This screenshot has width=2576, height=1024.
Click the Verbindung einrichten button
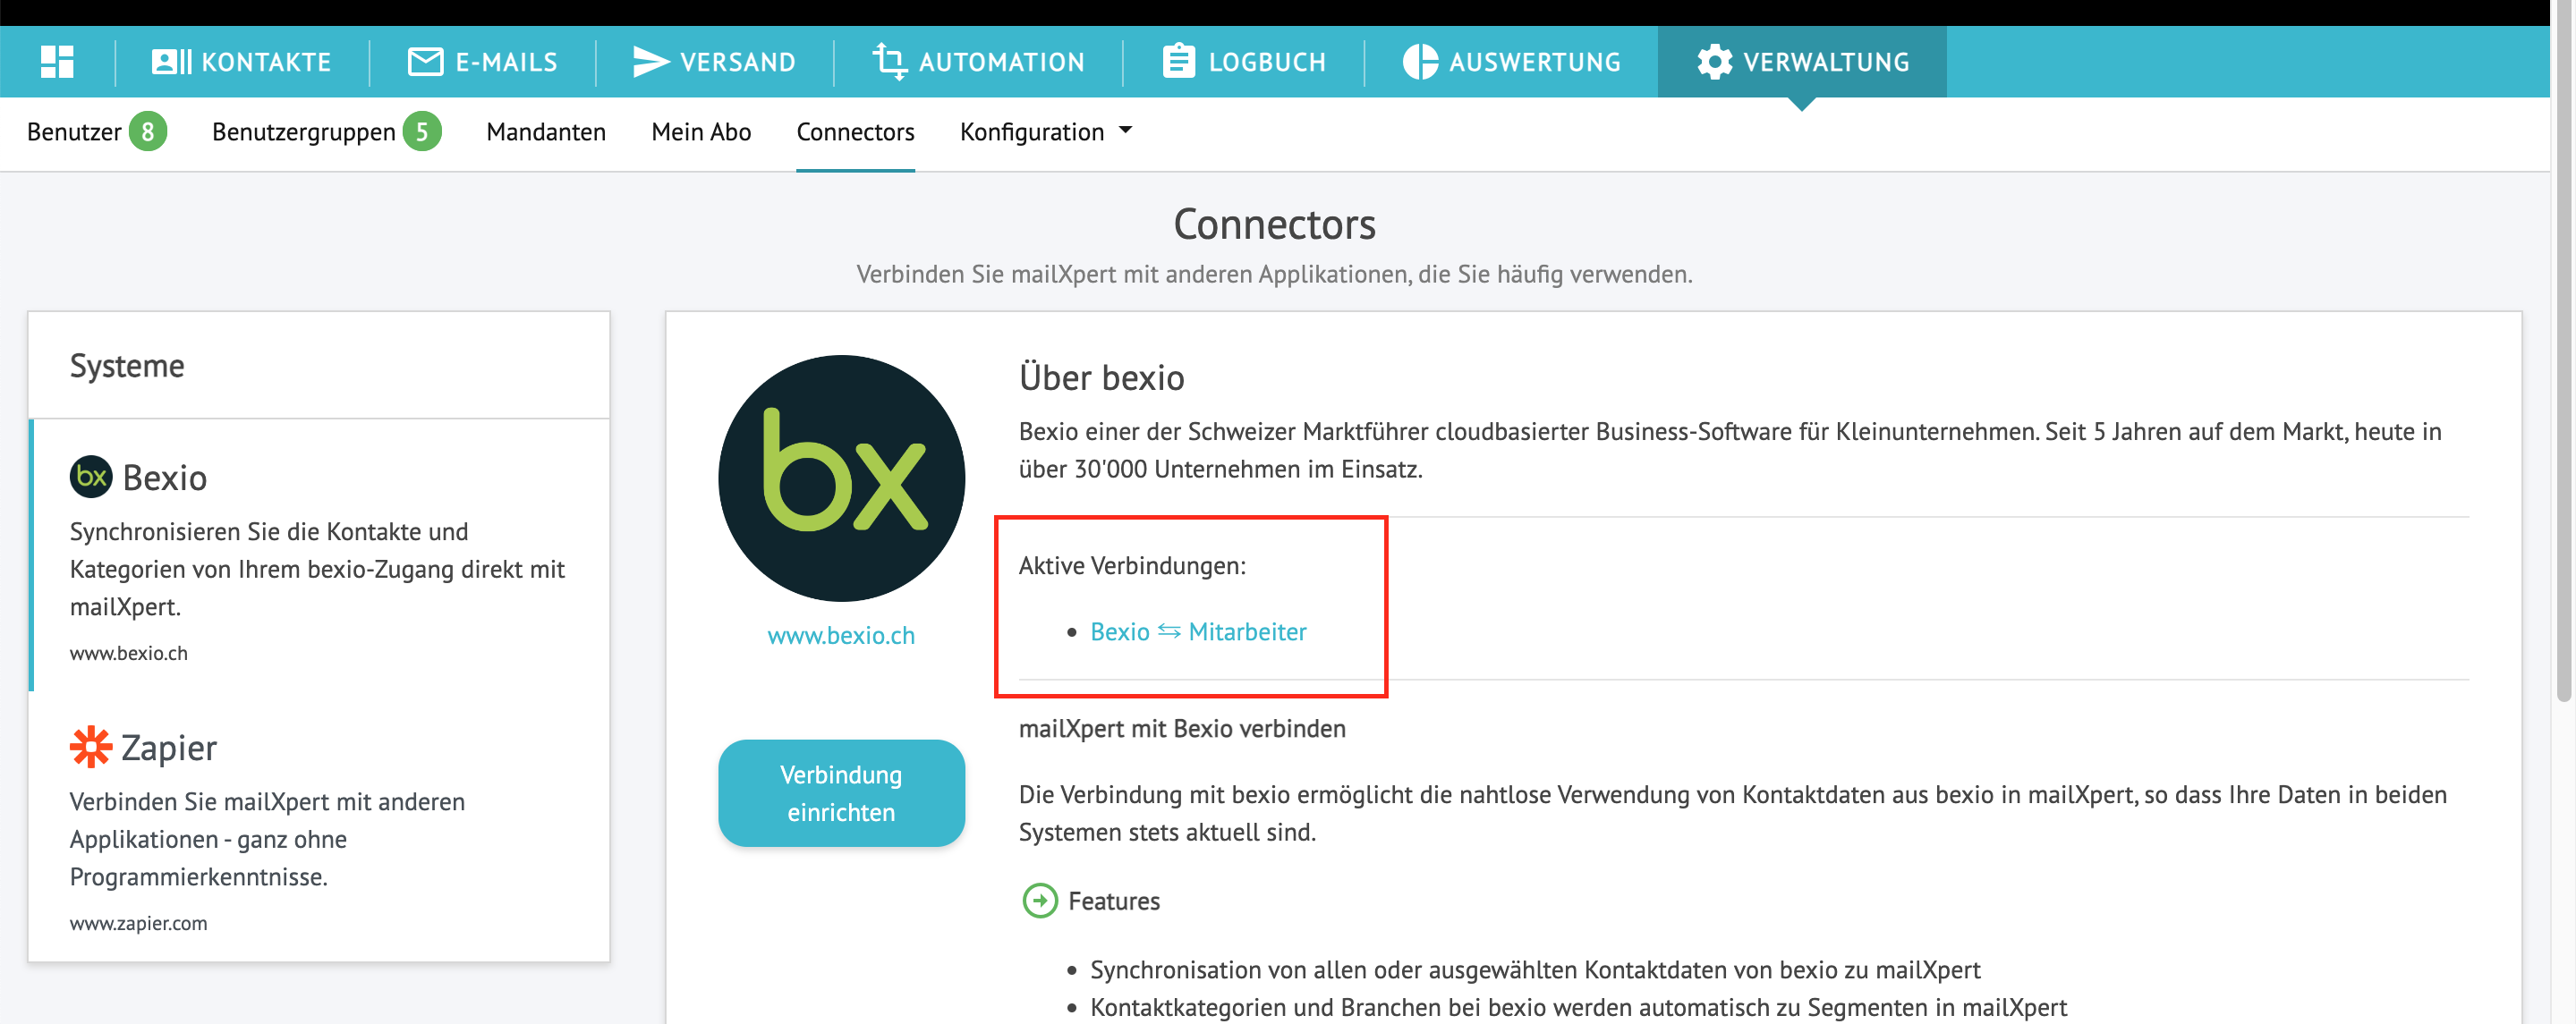pos(841,793)
